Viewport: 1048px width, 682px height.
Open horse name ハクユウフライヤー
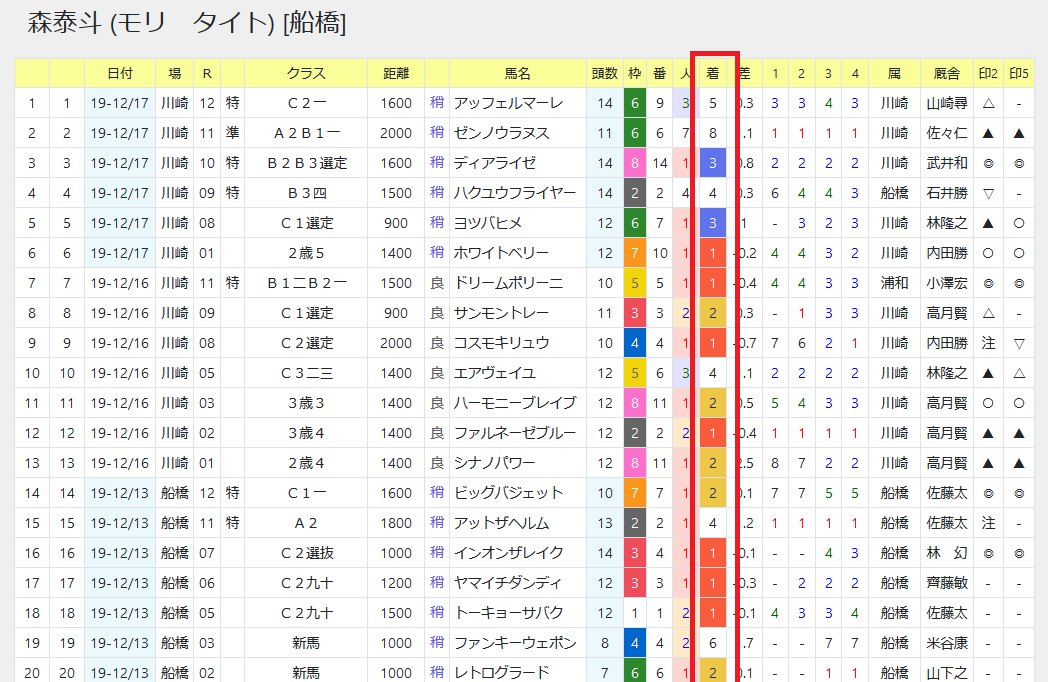[x=515, y=193]
